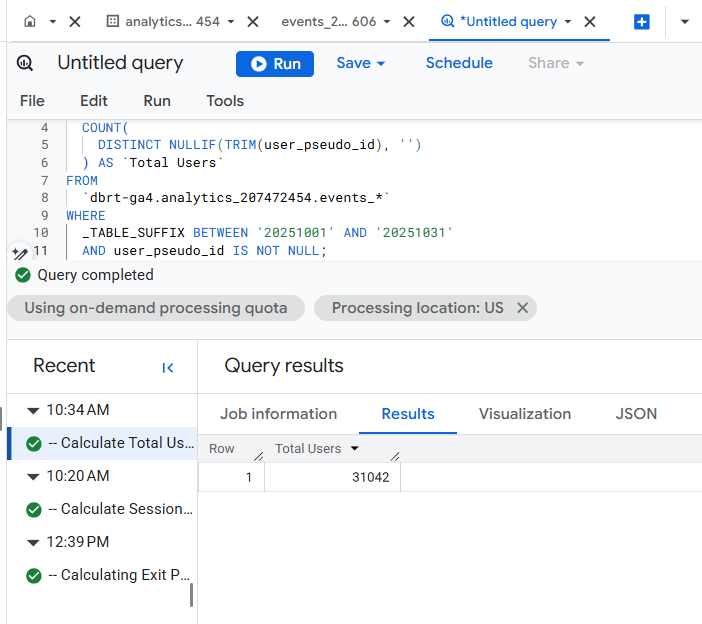
Task: Click the Row column resize handle
Action: point(259,456)
